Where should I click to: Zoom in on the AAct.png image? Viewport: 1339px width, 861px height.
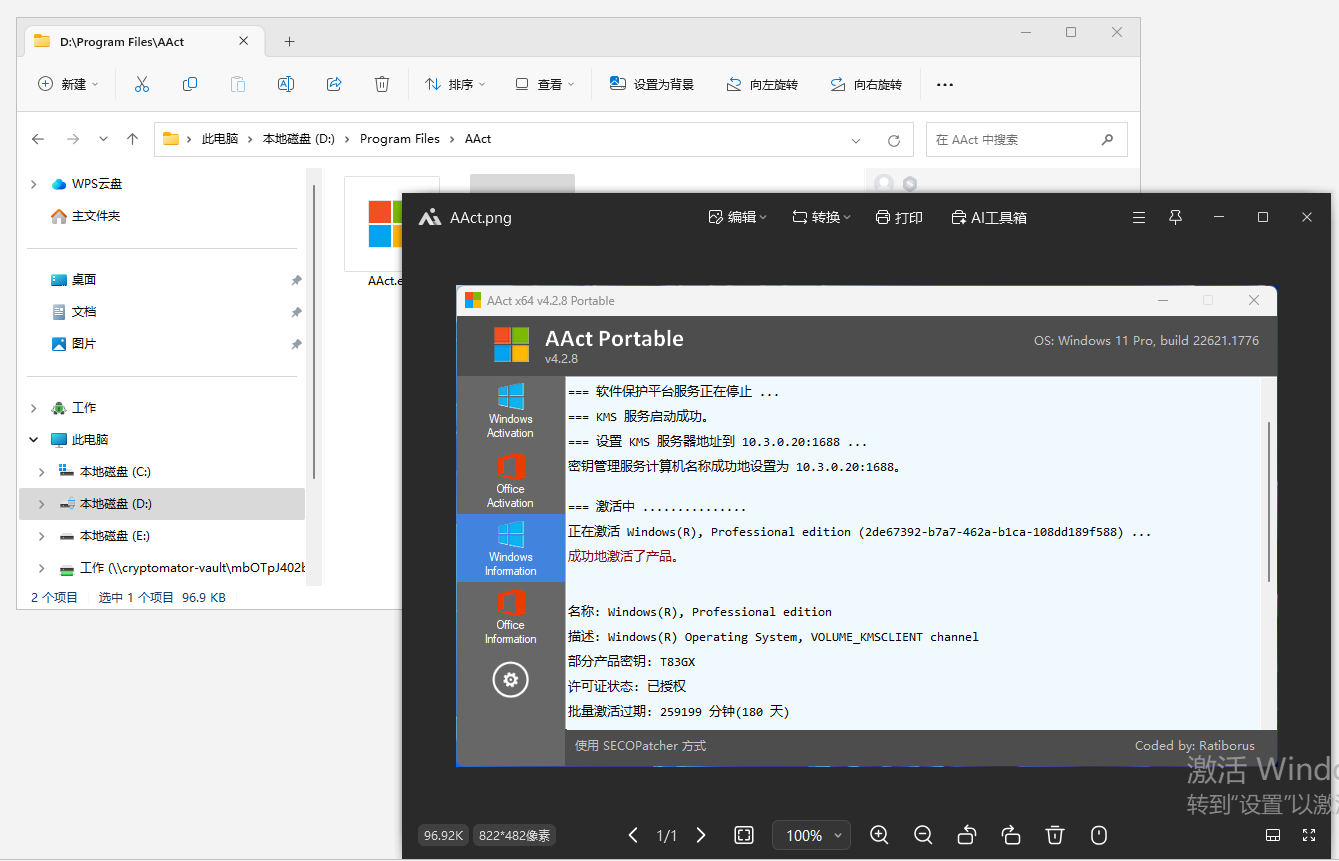[x=879, y=835]
